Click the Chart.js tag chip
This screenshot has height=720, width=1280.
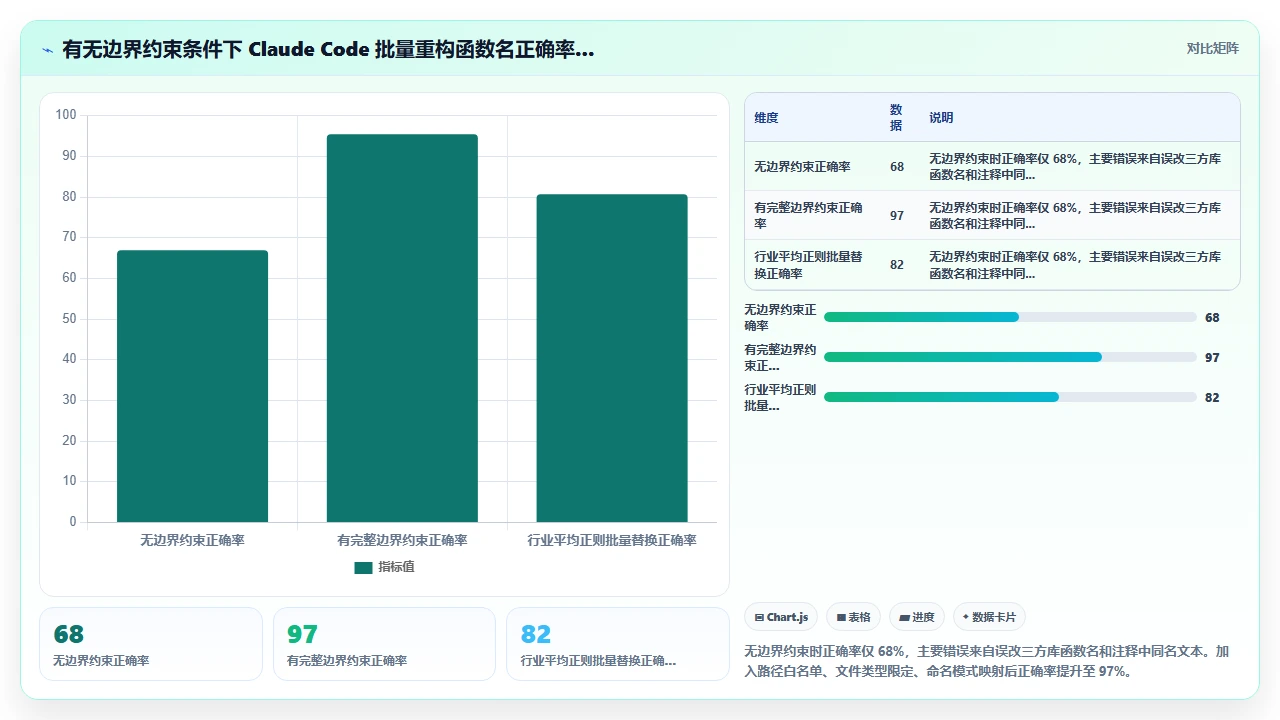[783, 617]
